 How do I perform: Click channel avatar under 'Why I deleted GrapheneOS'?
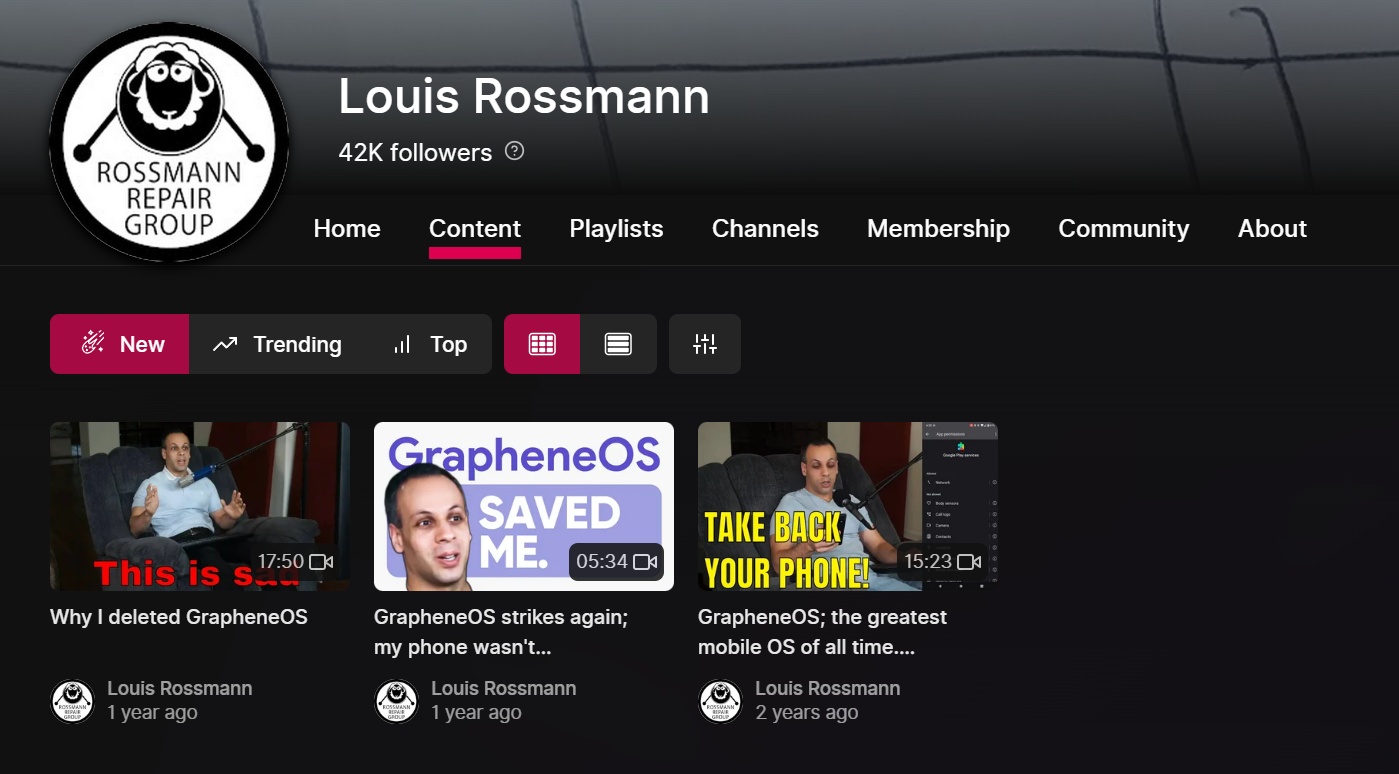coord(72,701)
